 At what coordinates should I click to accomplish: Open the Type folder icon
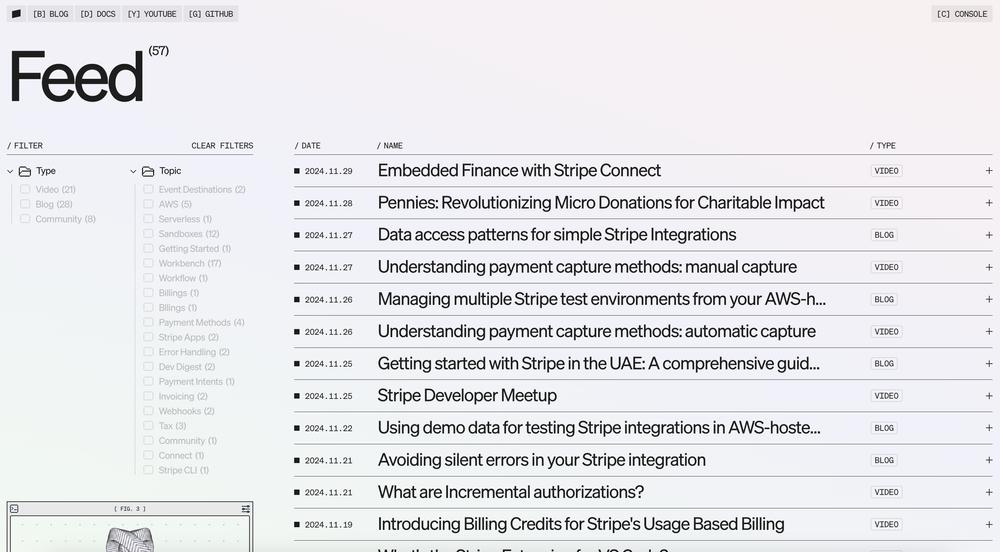click(x=25, y=171)
